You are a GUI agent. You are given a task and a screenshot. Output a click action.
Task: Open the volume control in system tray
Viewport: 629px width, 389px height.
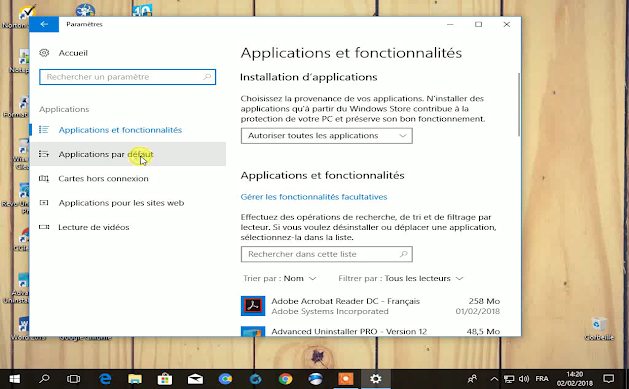pos(523,379)
